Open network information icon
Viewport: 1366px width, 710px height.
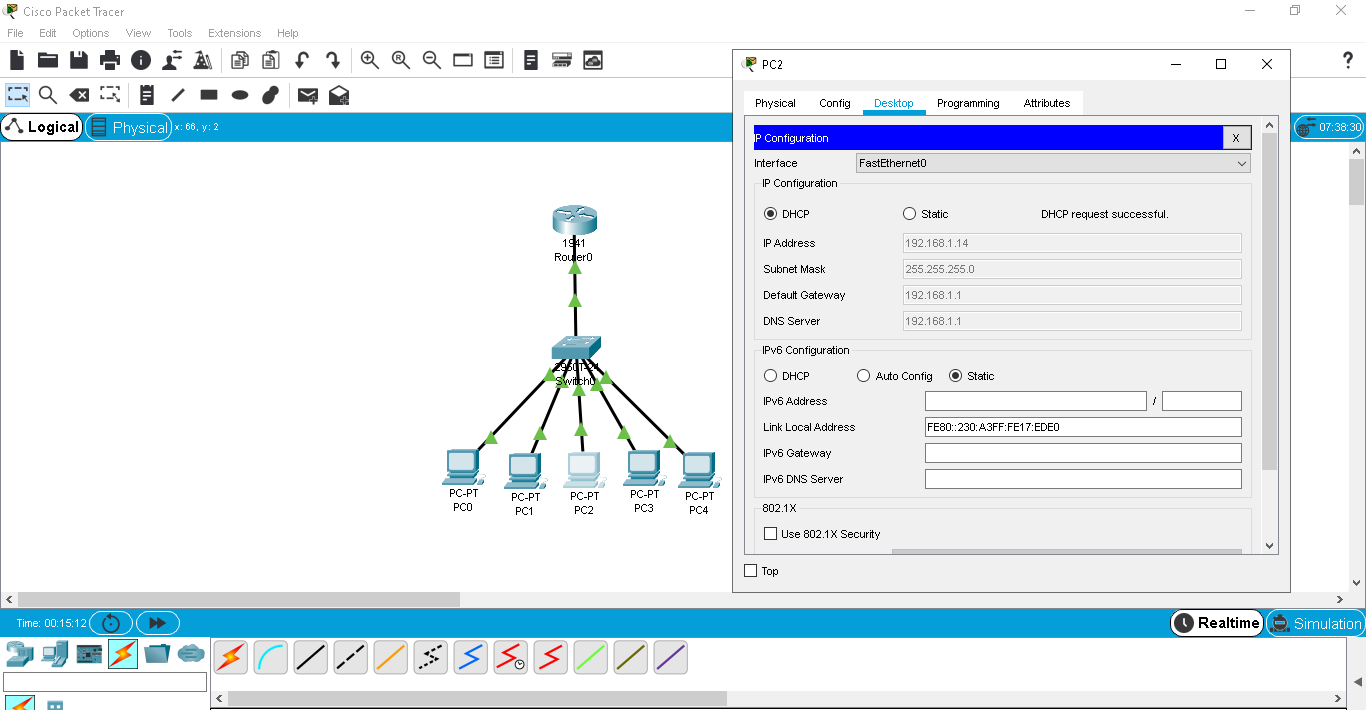[x=141, y=60]
